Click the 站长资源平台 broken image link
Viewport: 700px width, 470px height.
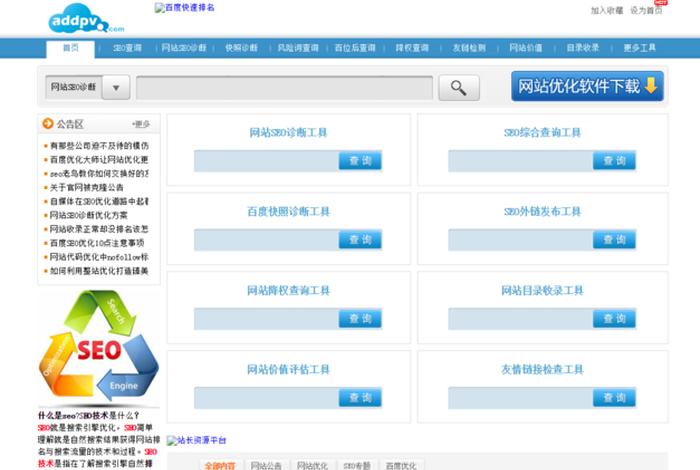[196, 440]
